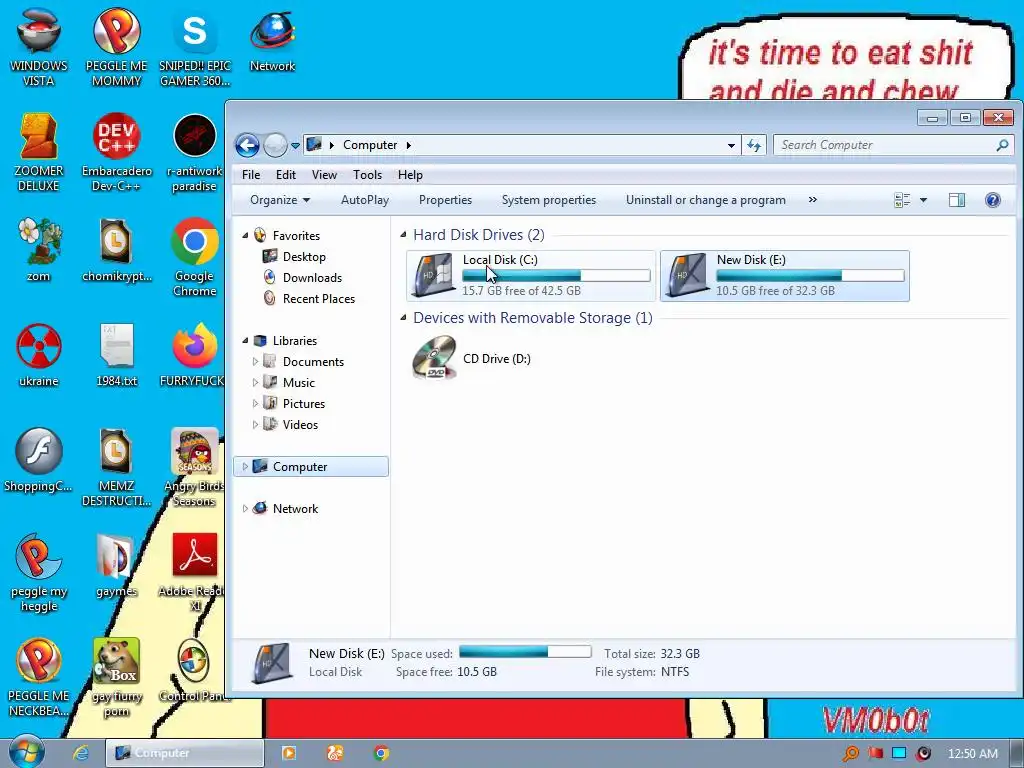
Task: Open the Edit menu
Action: (x=285, y=174)
